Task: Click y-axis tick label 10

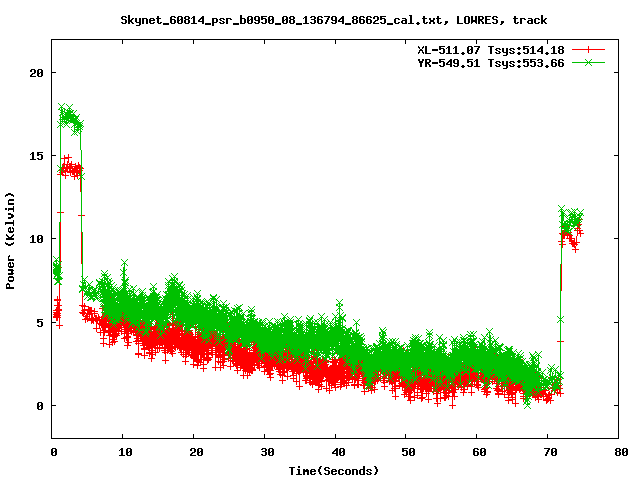Action: click(36, 239)
